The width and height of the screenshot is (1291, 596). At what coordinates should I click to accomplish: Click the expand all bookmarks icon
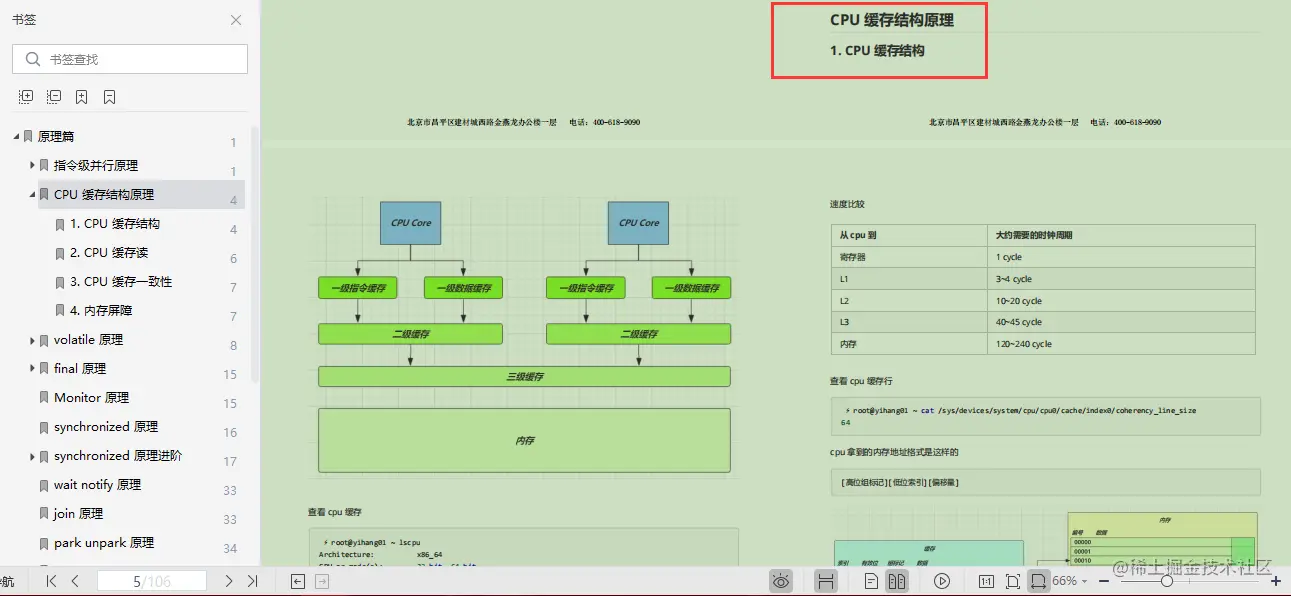(26, 97)
